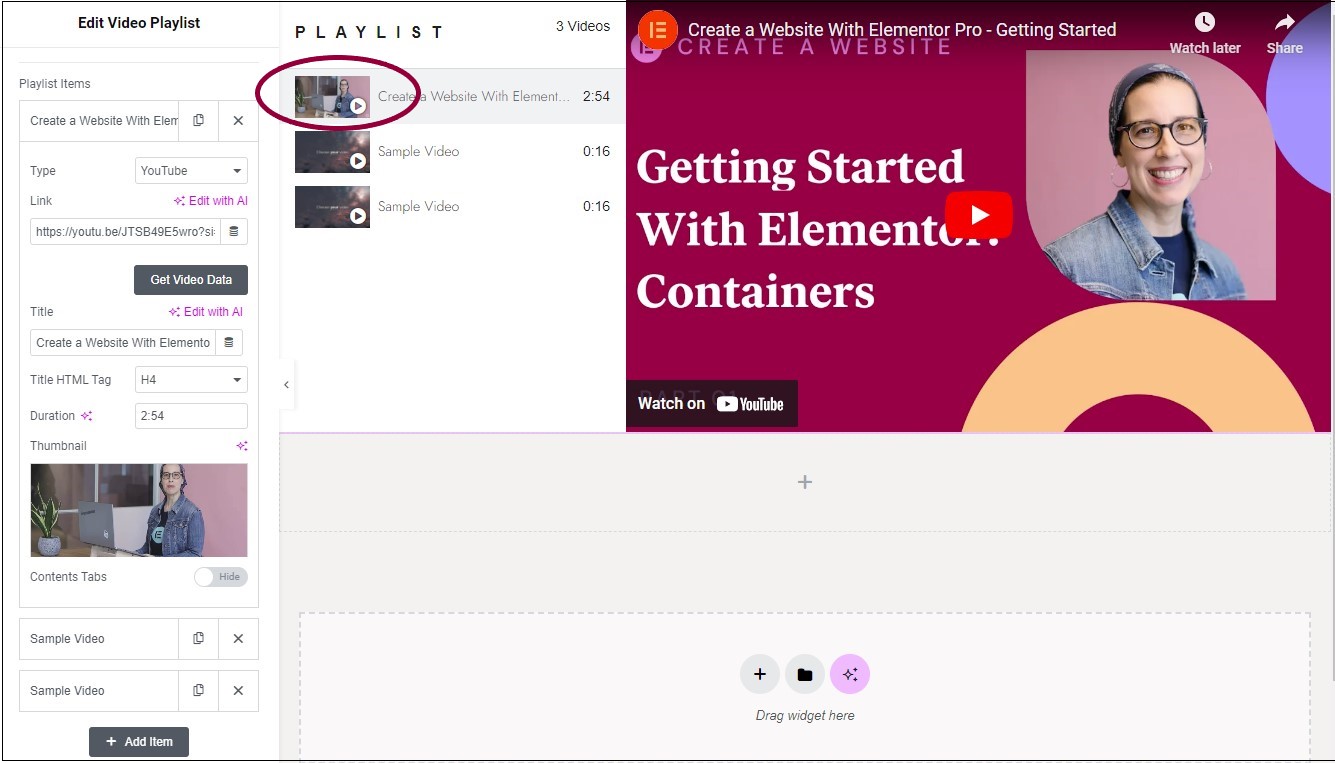
Task: Open the template library folder icon
Action: click(x=805, y=674)
